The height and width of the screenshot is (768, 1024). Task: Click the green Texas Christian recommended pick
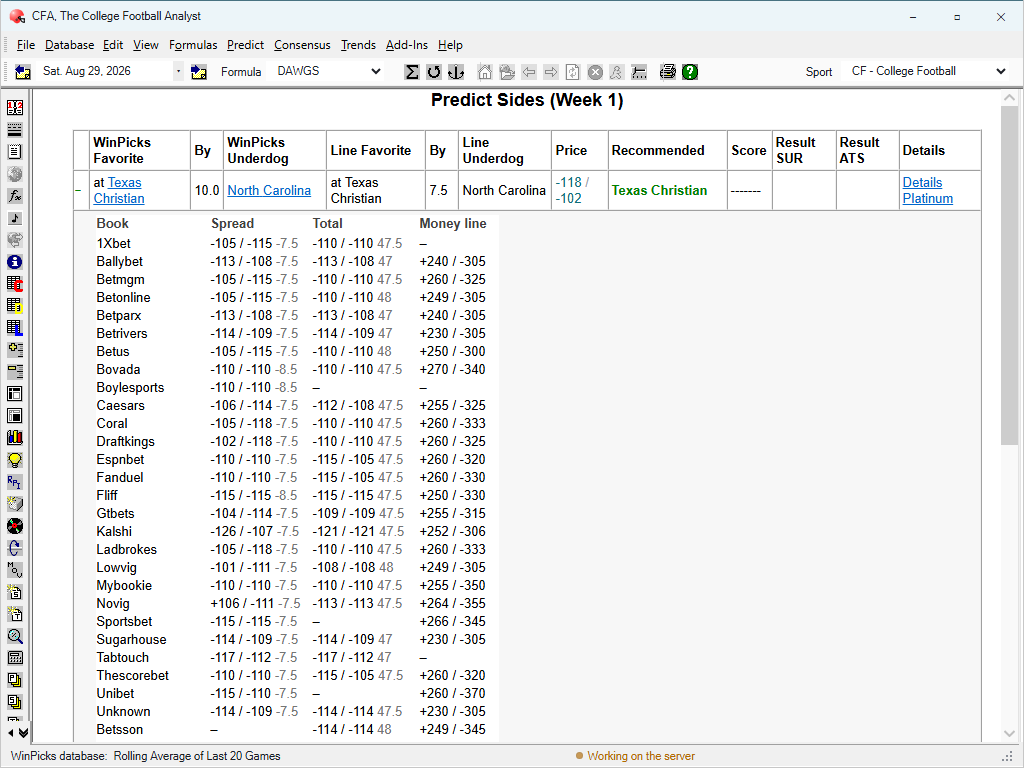(659, 191)
